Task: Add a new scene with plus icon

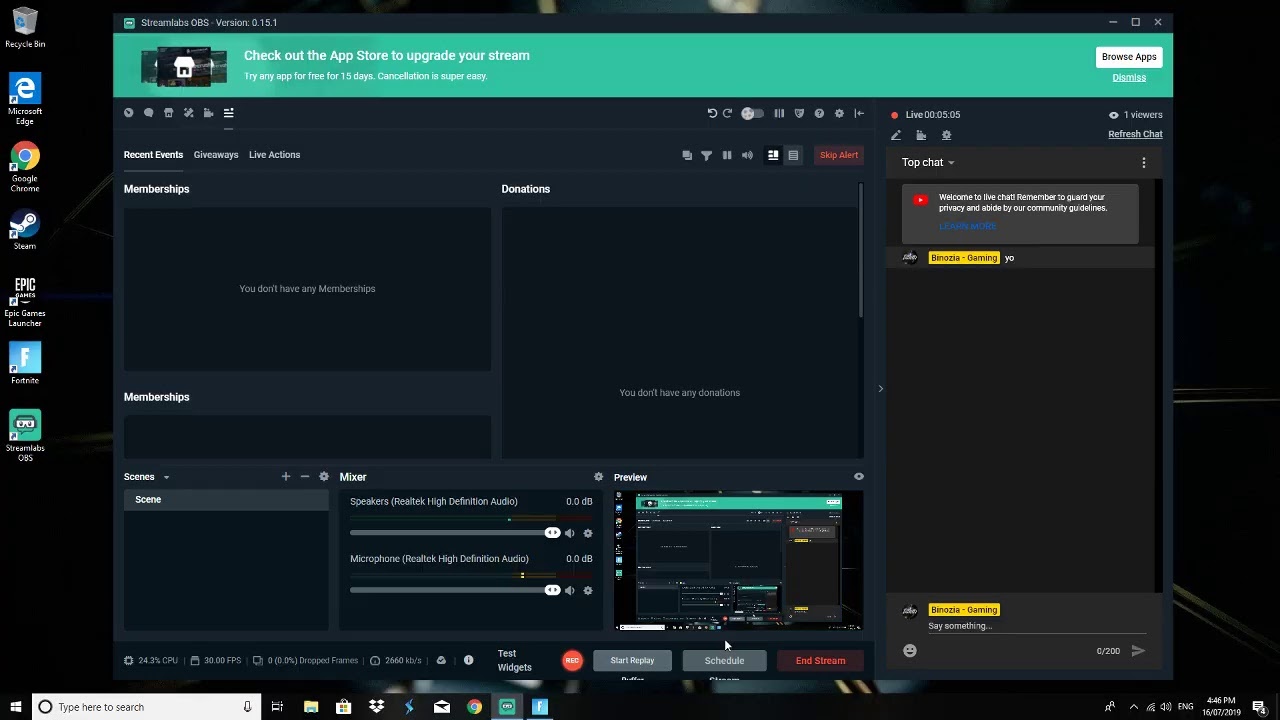Action: [286, 477]
